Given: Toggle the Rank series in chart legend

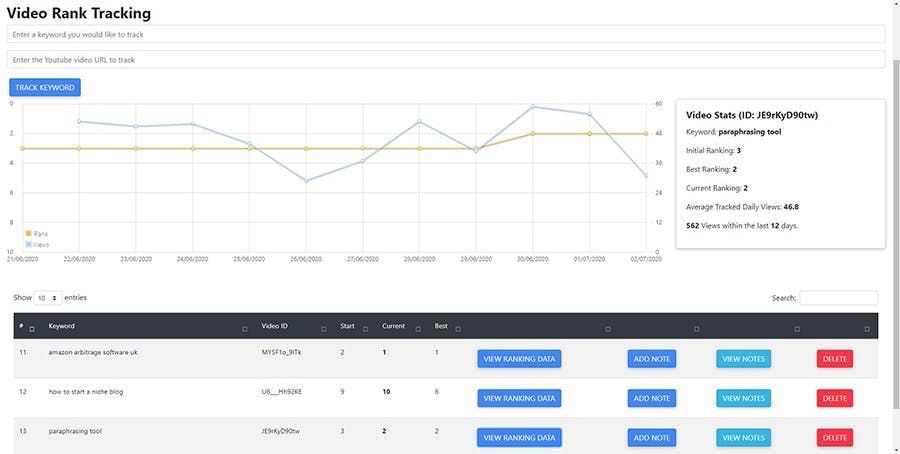Looking at the screenshot, I should coord(36,233).
